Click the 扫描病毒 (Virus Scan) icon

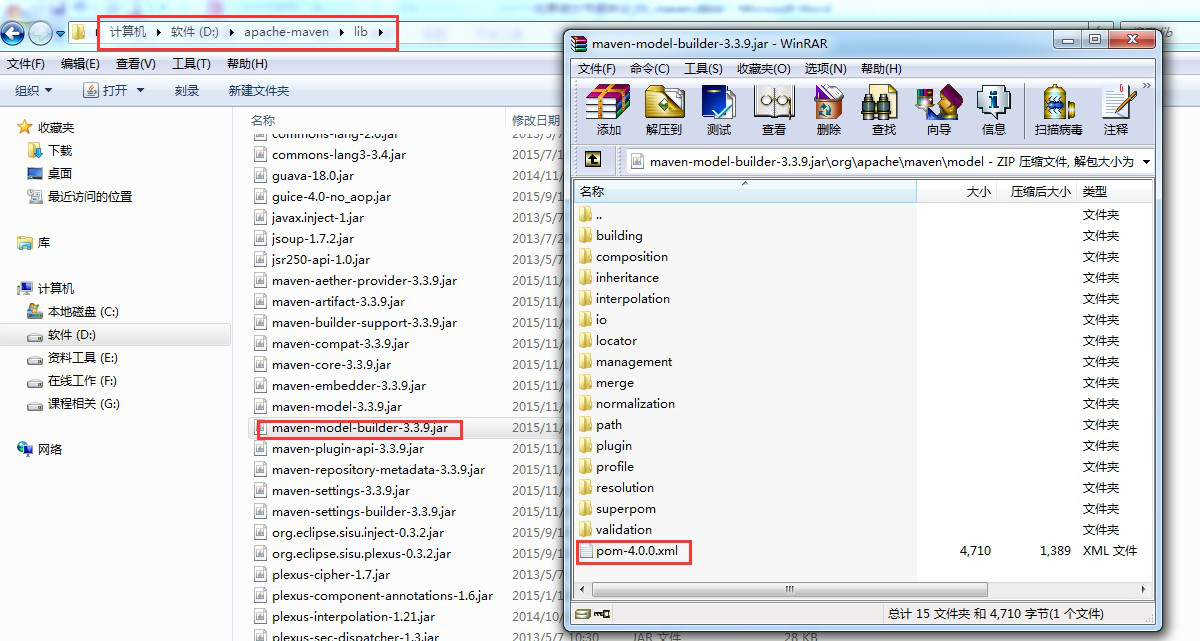point(1058,109)
